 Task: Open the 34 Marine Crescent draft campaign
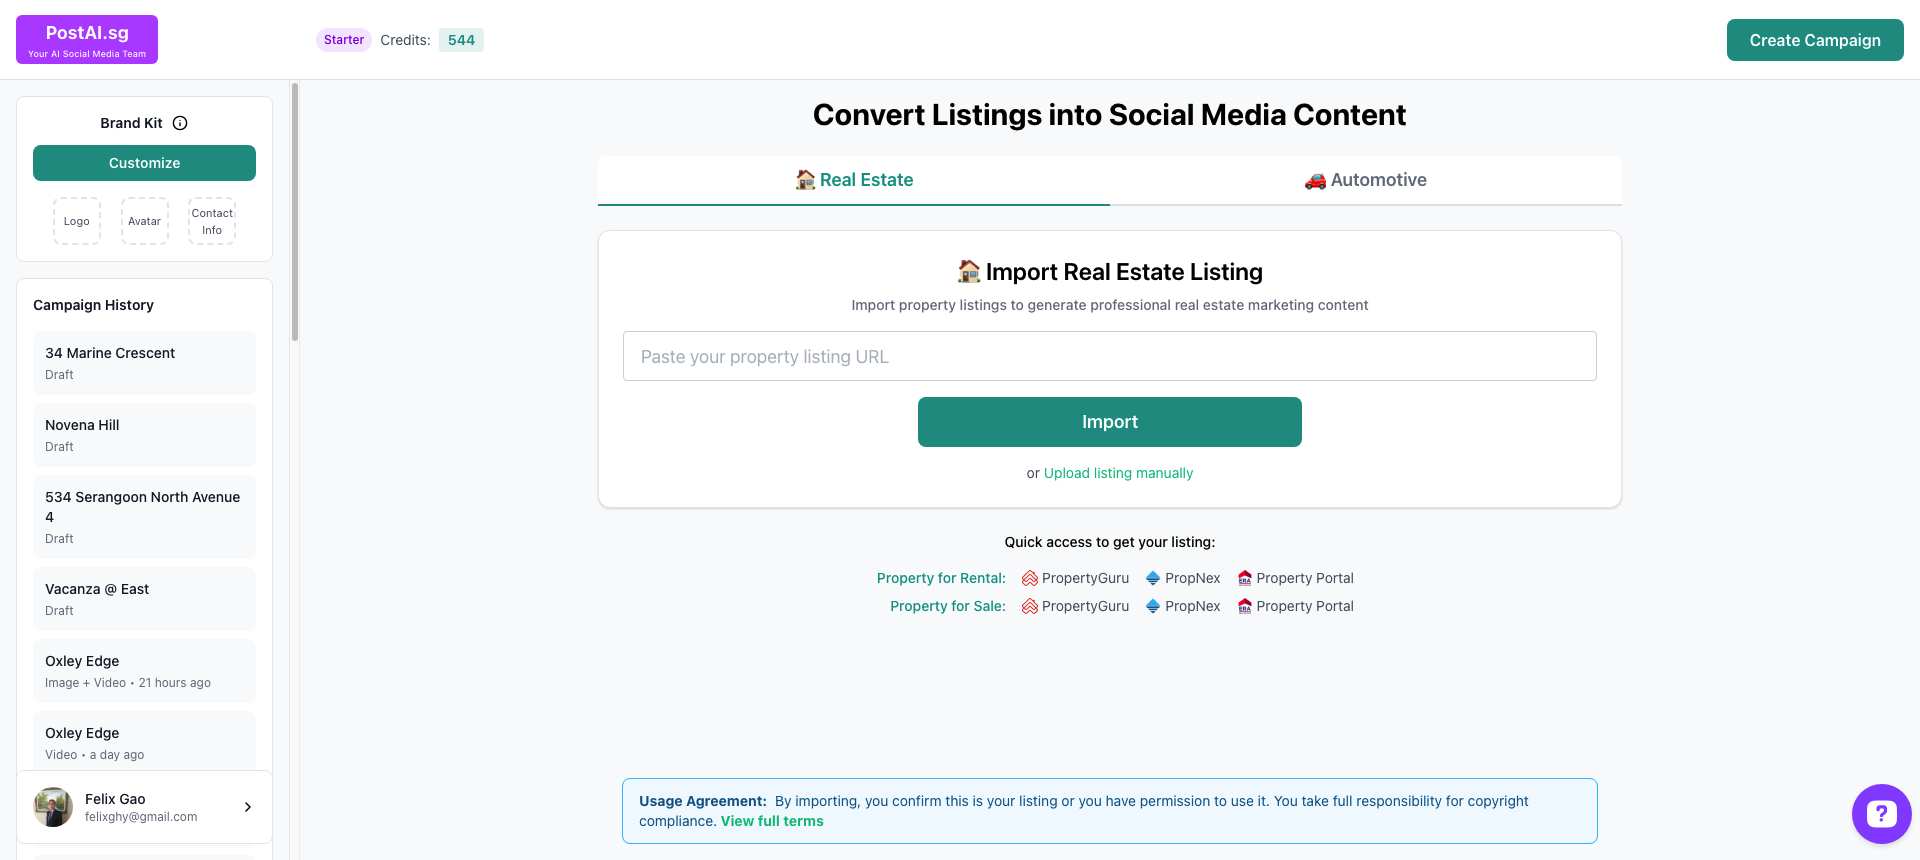click(144, 363)
